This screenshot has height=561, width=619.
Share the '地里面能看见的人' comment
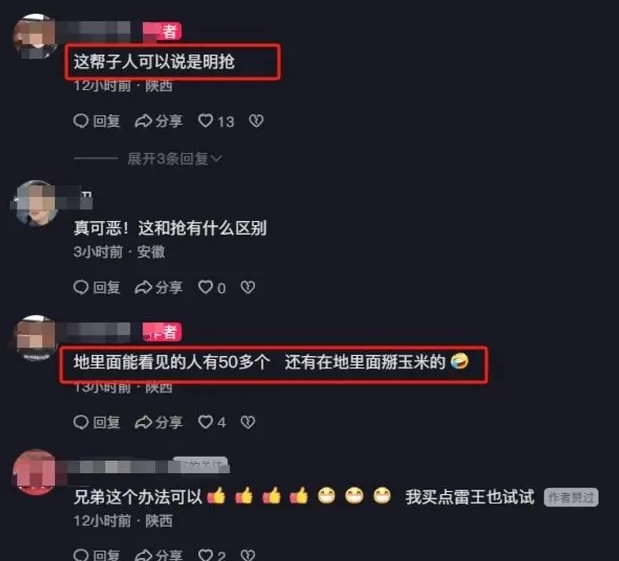(159, 422)
